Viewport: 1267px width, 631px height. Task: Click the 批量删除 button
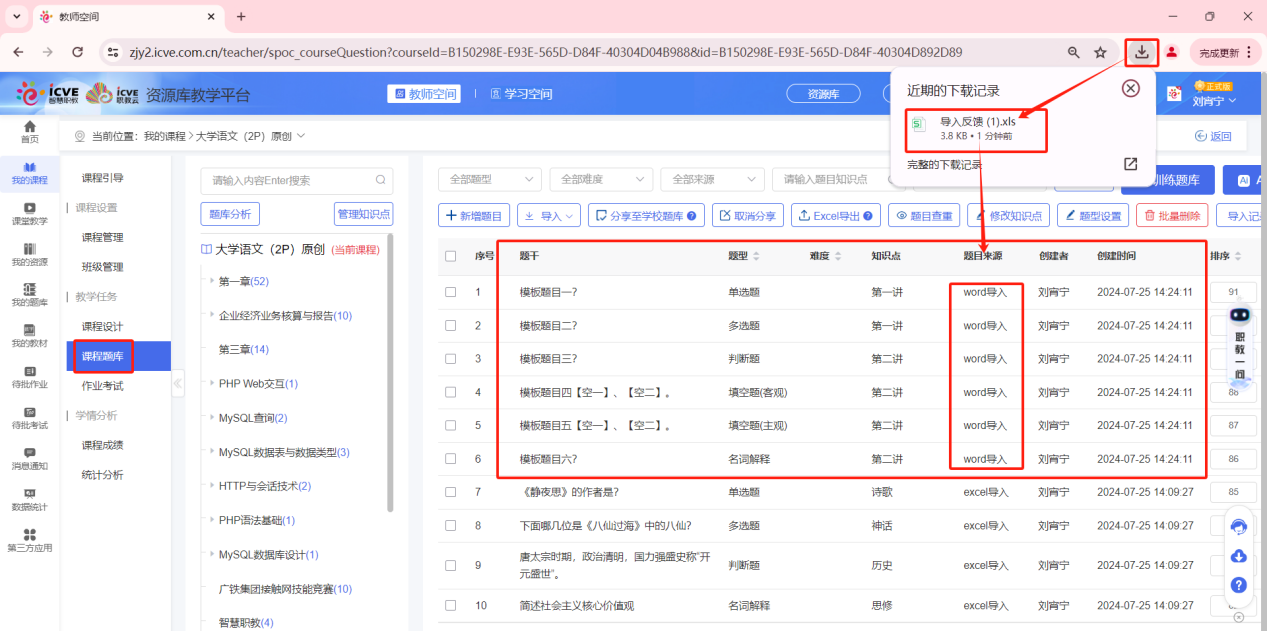coord(1172,215)
